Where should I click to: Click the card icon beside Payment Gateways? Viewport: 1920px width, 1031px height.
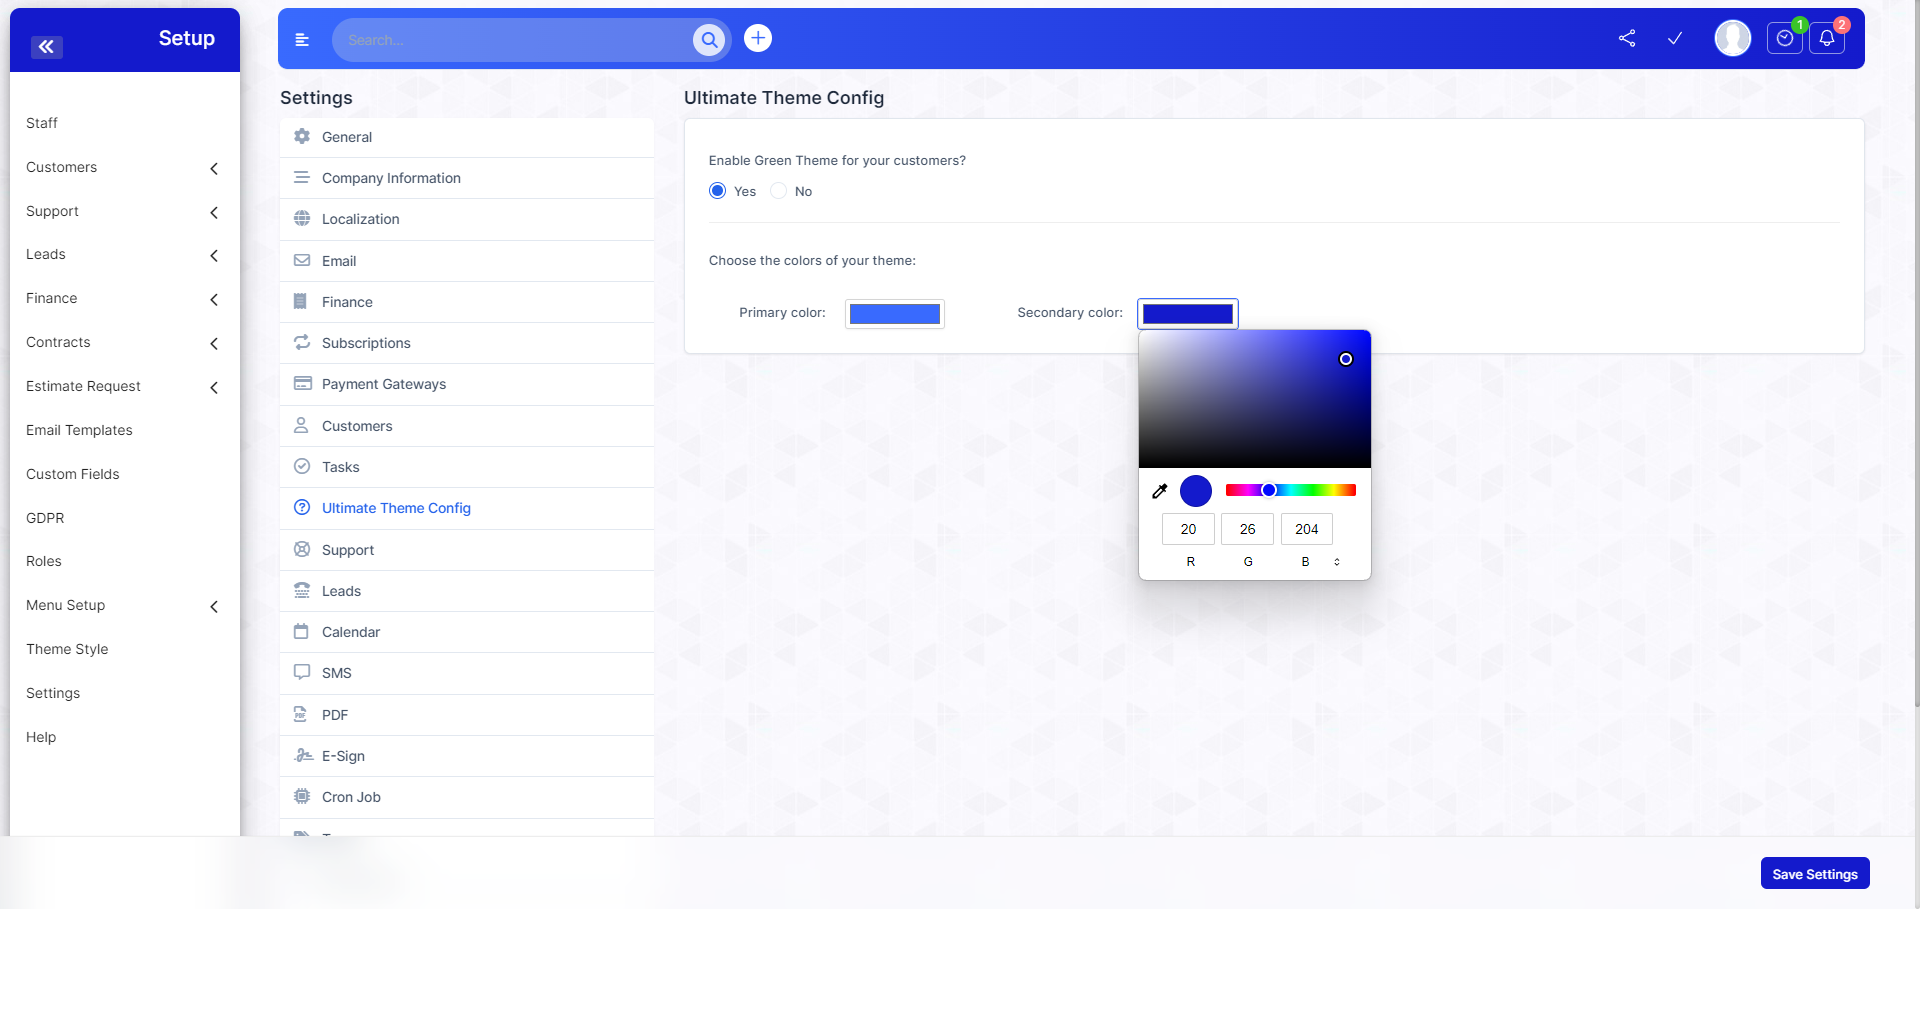coord(302,384)
